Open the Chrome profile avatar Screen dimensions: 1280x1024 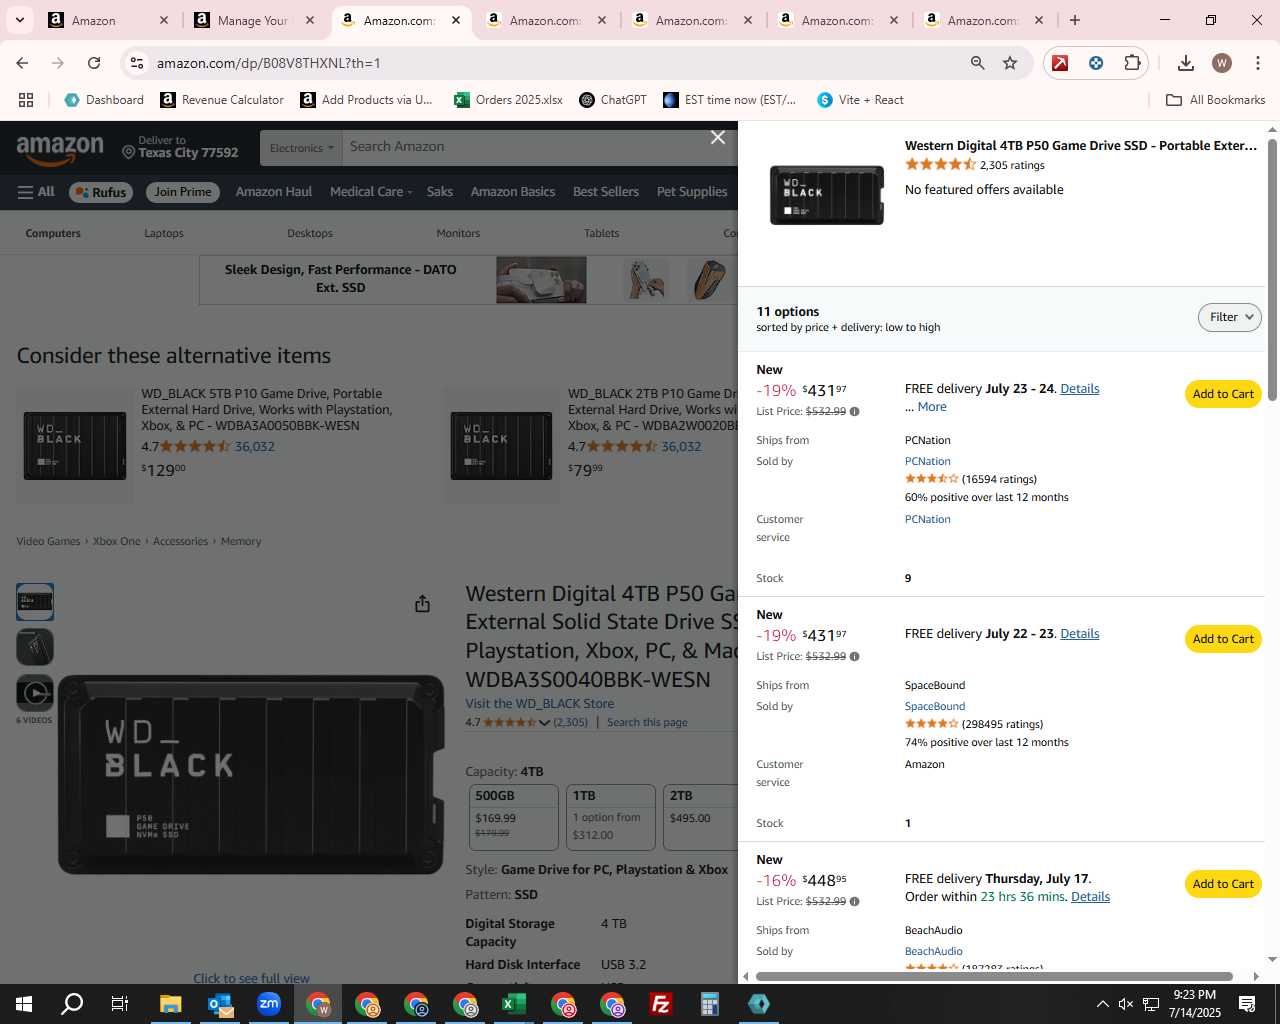1222,63
